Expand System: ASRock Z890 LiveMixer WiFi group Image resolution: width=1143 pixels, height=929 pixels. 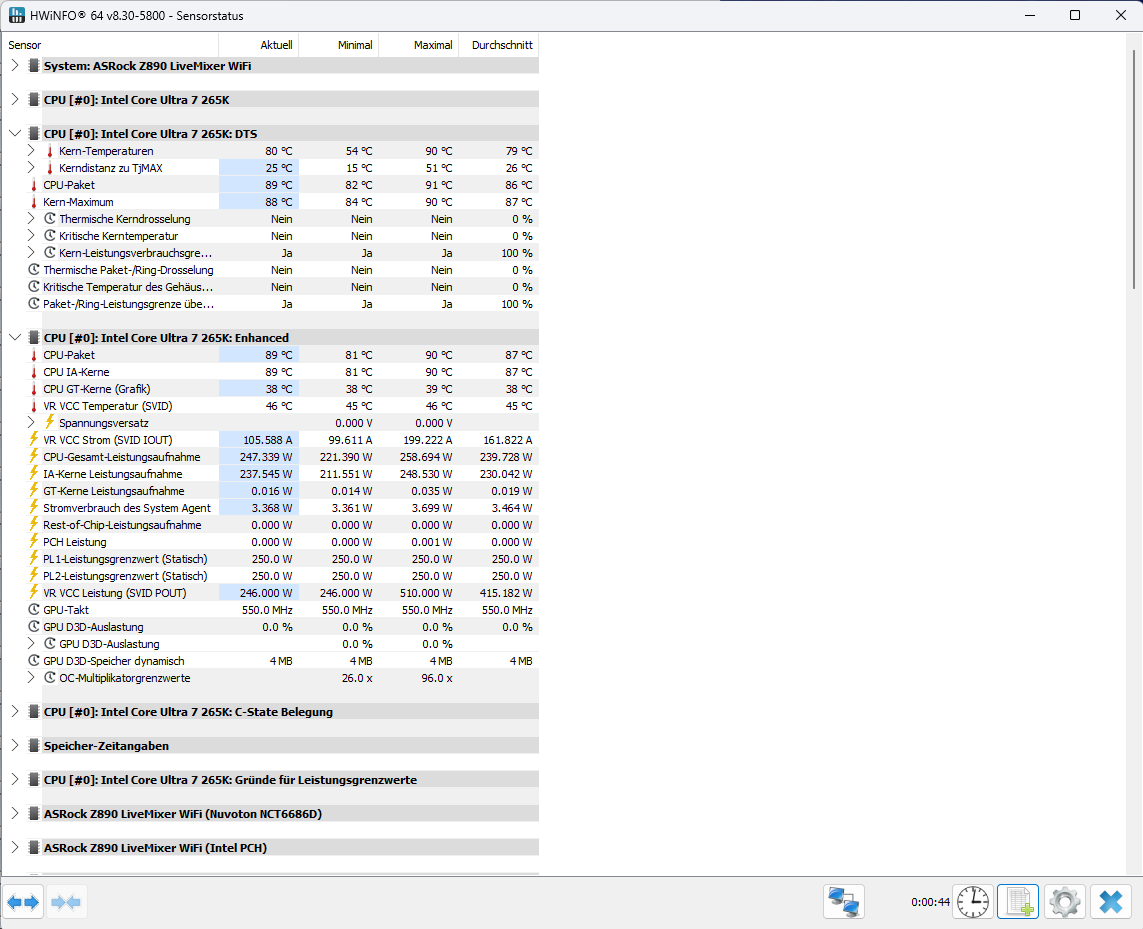15,66
